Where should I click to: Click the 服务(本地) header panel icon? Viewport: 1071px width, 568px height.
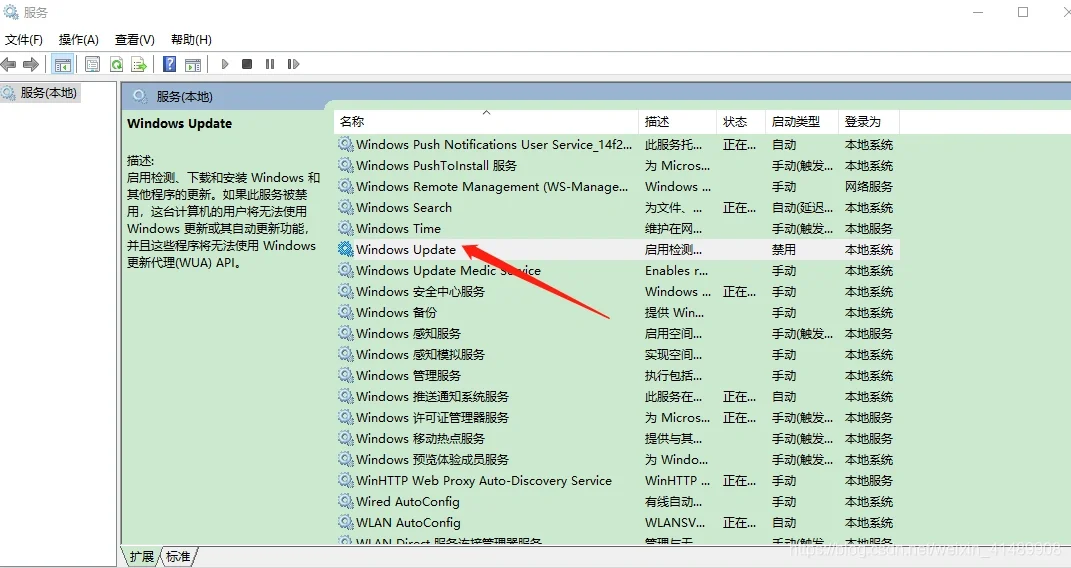tap(140, 96)
